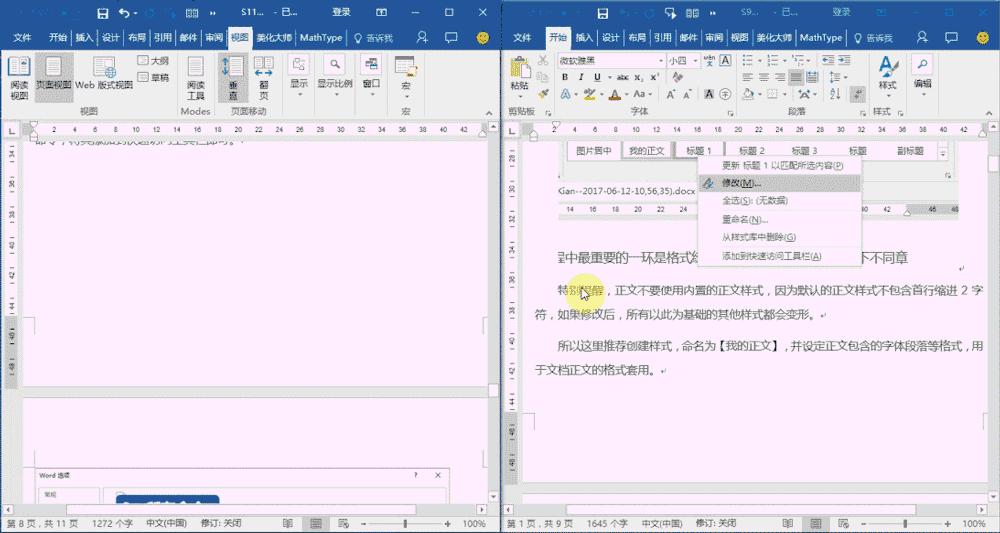Image resolution: width=1000 pixels, height=533 pixels.
Task: Choose 重命名(N)... from the context menu
Action: (779, 219)
